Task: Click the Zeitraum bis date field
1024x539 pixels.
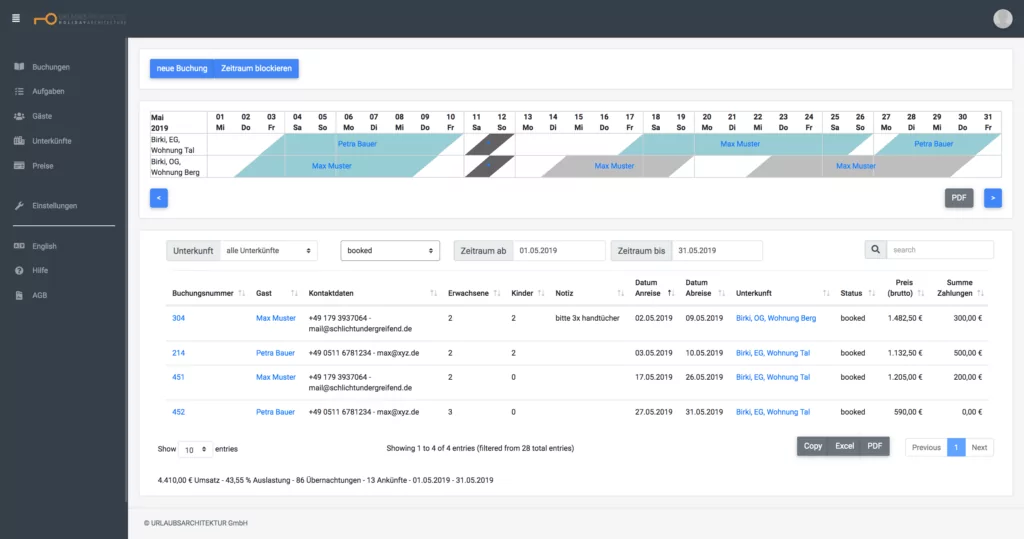Action: coord(717,250)
